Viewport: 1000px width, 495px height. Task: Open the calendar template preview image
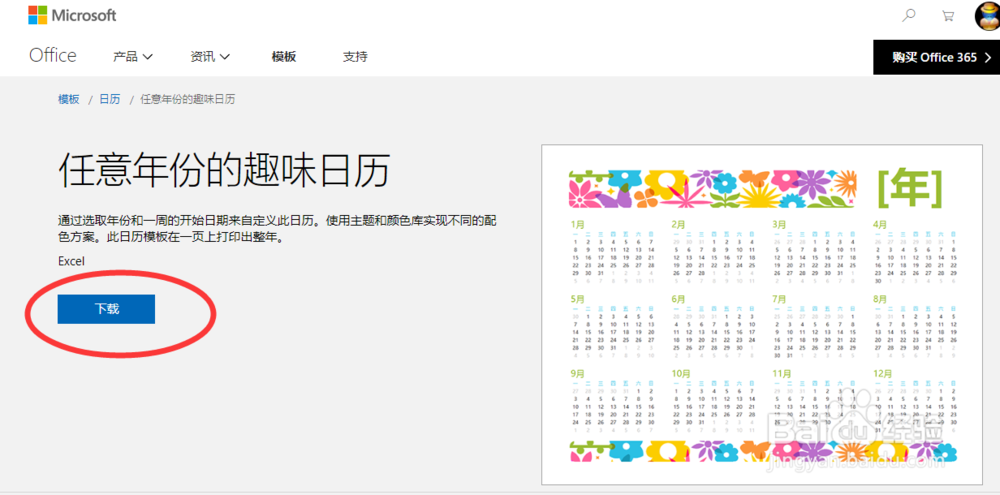point(762,314)
